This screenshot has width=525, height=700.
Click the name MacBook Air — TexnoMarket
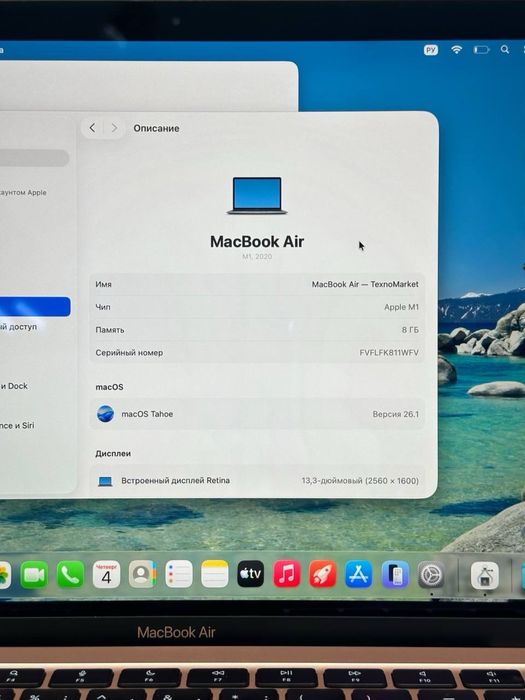(365, 284)
